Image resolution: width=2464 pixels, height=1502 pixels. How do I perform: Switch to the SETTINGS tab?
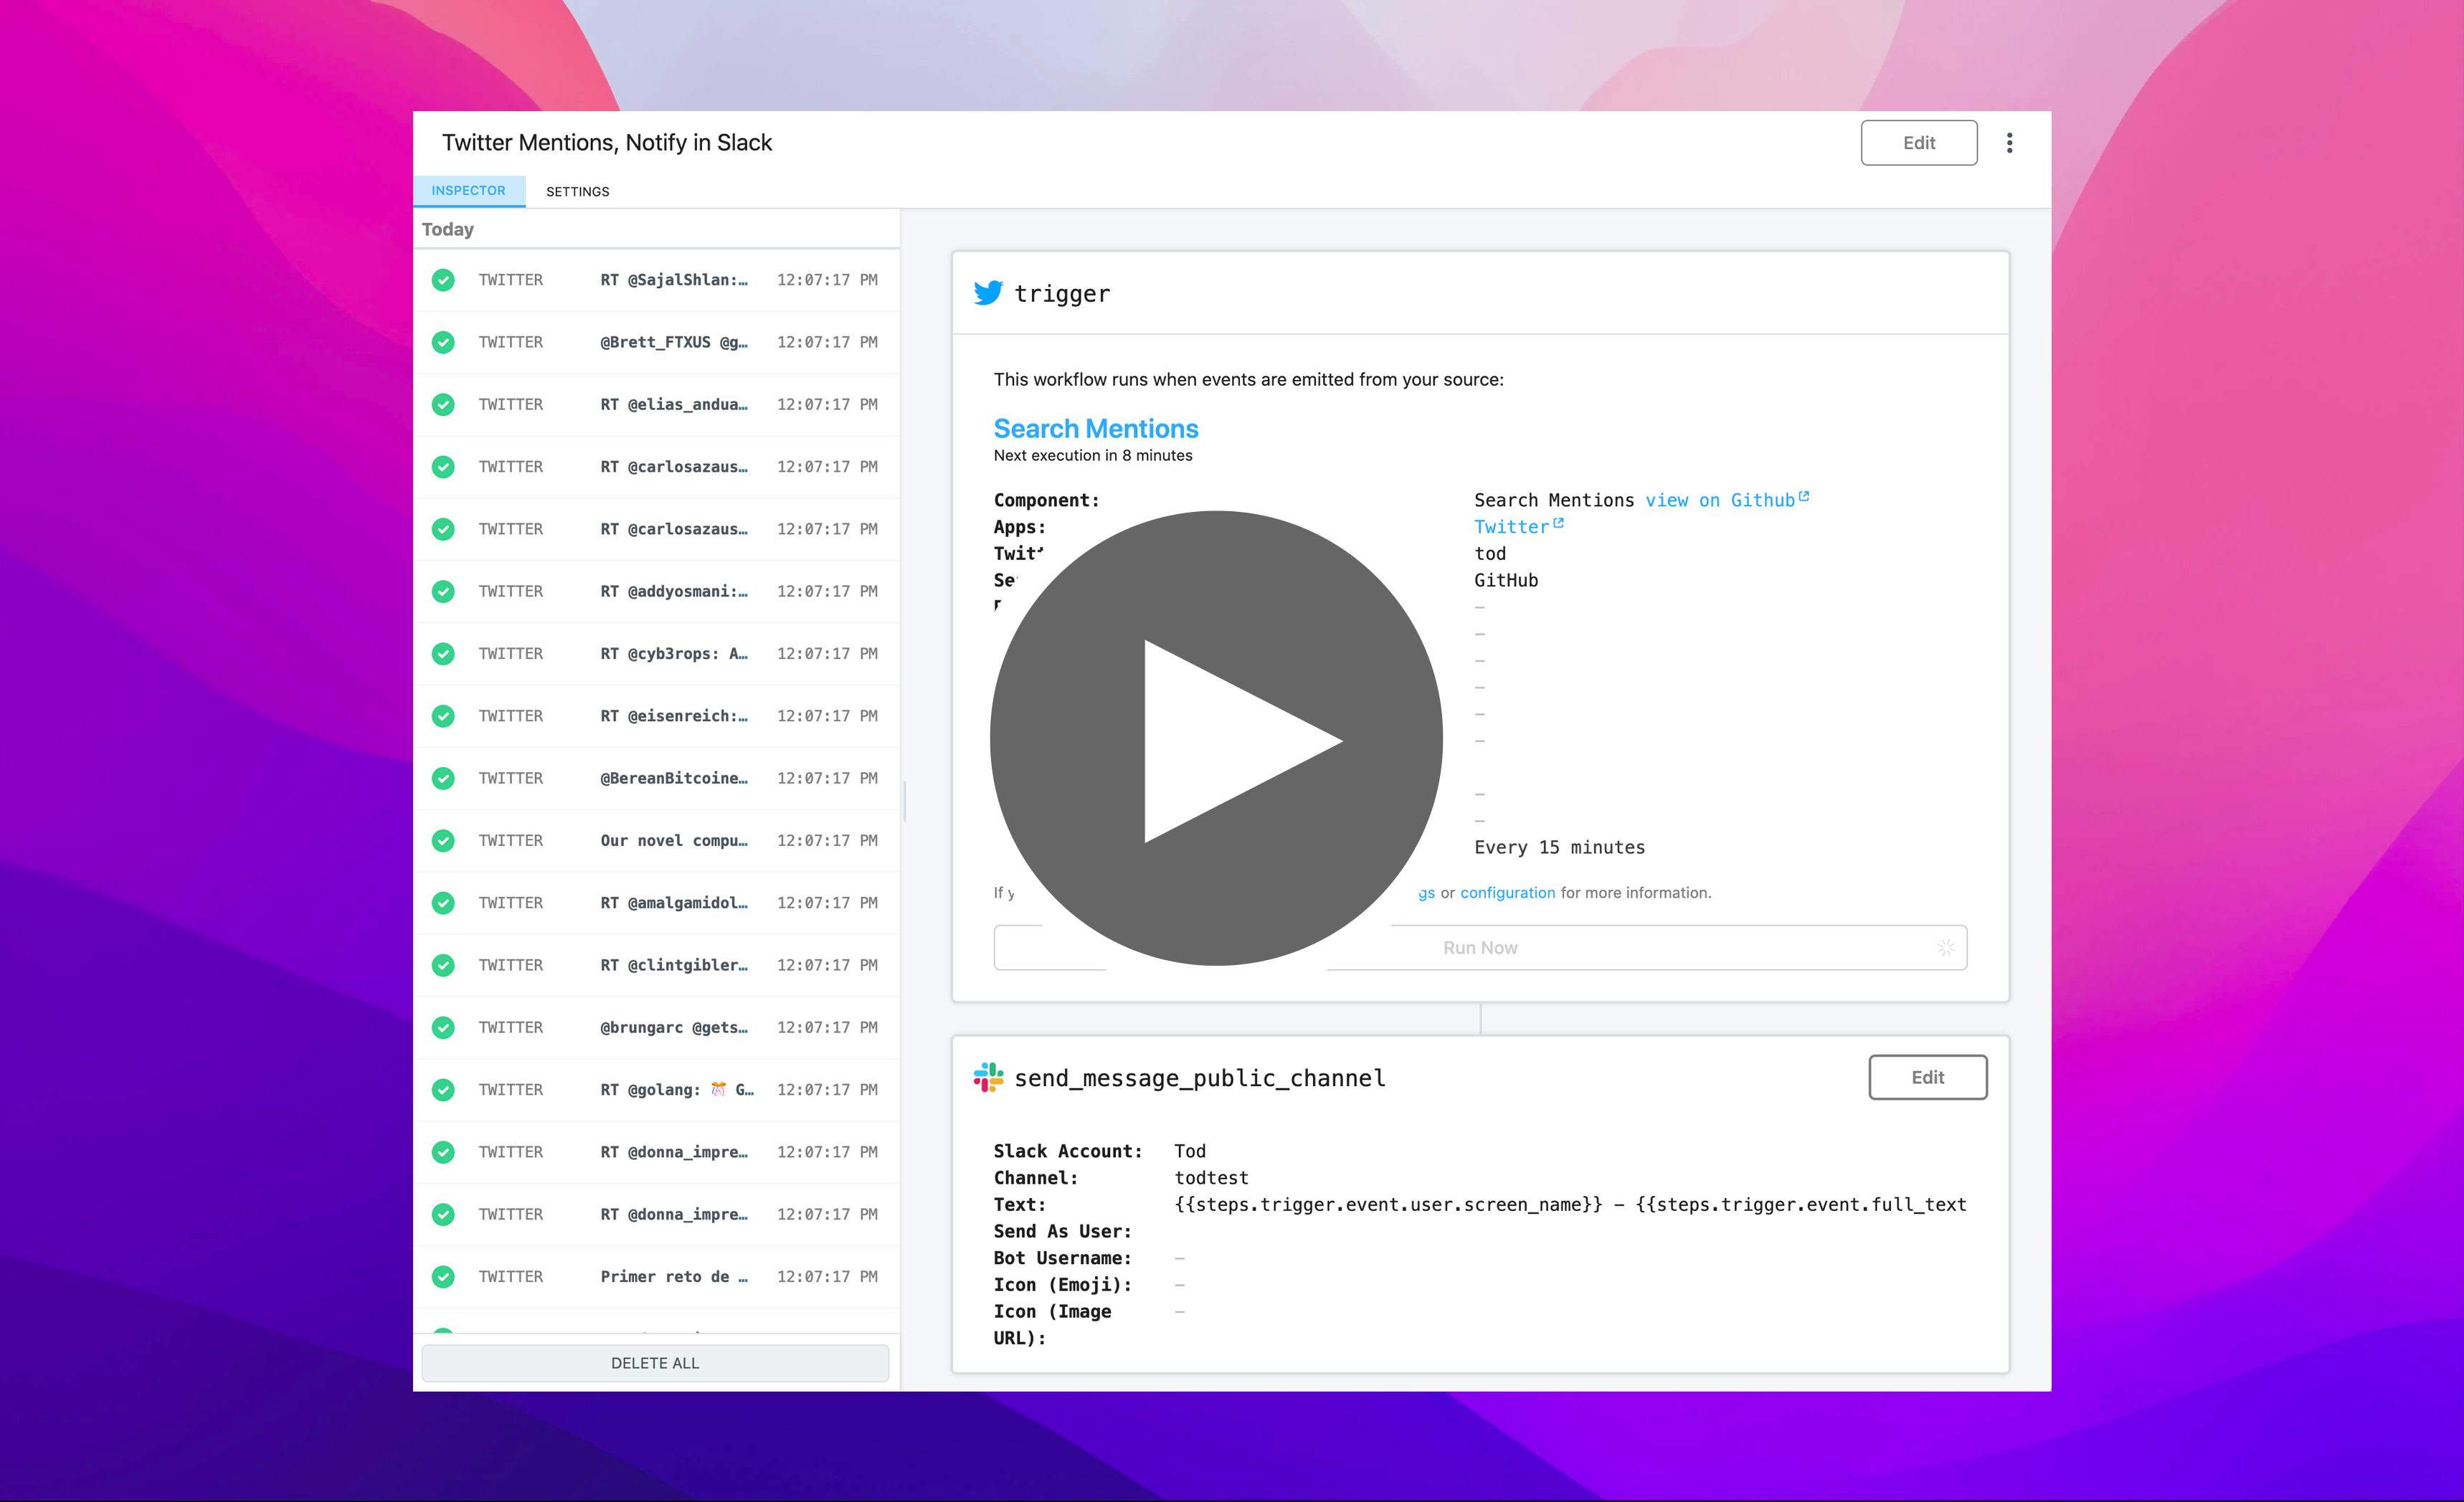pyautogui.click(x=577, y=190)
